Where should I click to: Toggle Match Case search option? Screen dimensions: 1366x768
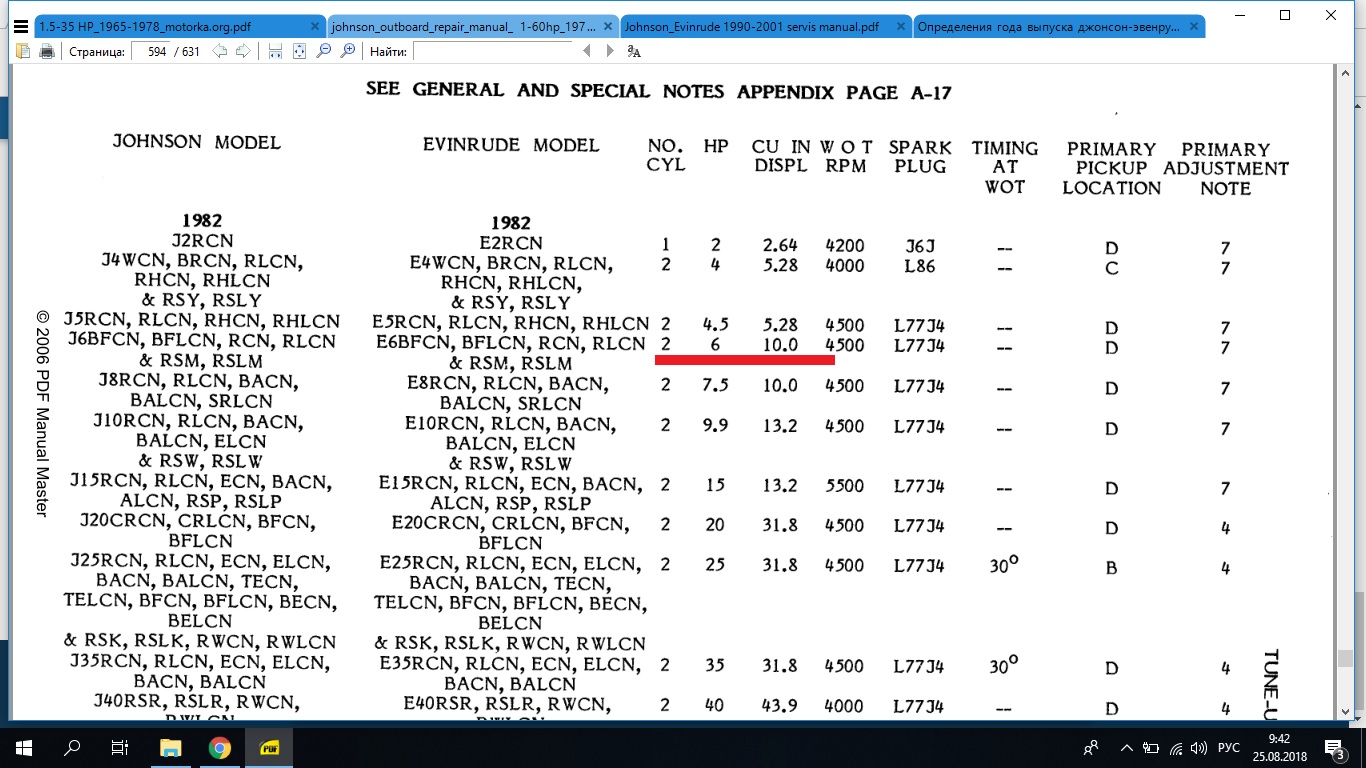[634, 51]
